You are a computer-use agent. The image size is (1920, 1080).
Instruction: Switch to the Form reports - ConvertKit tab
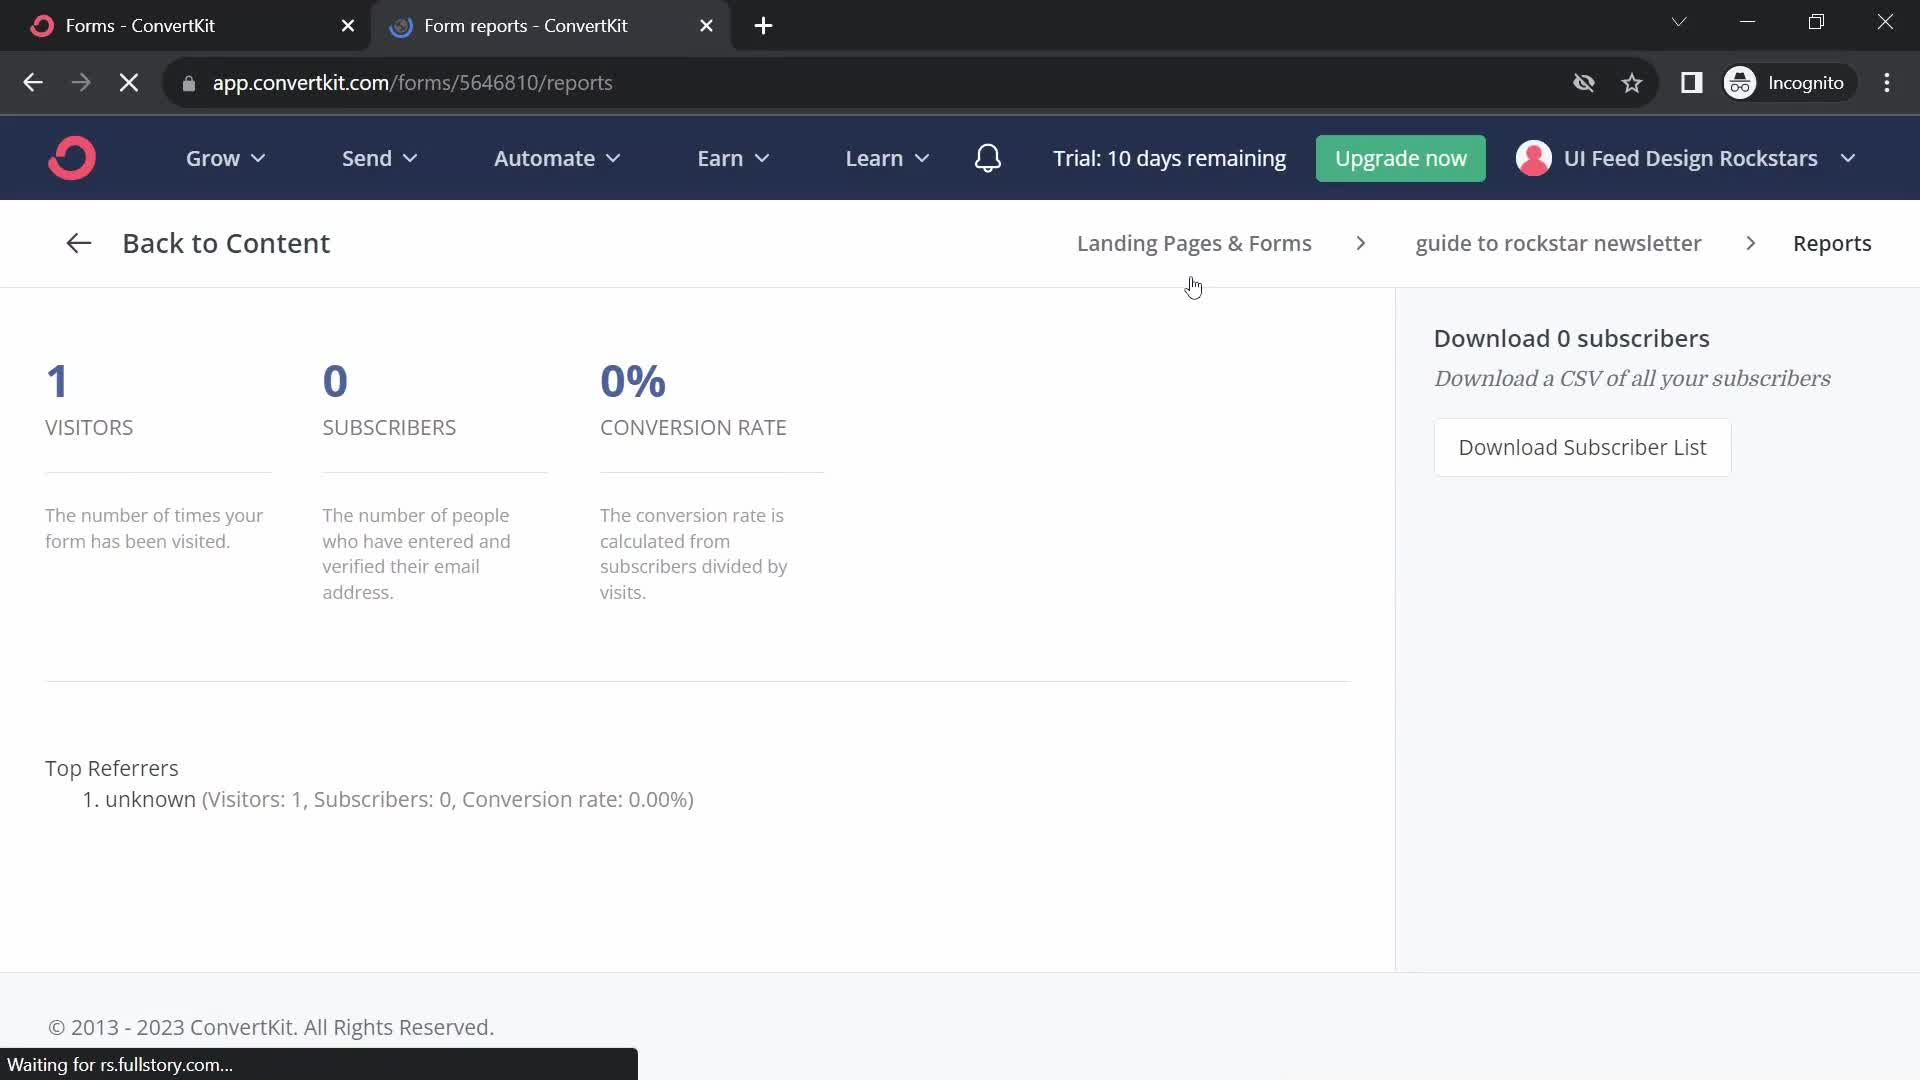[550, 26]
